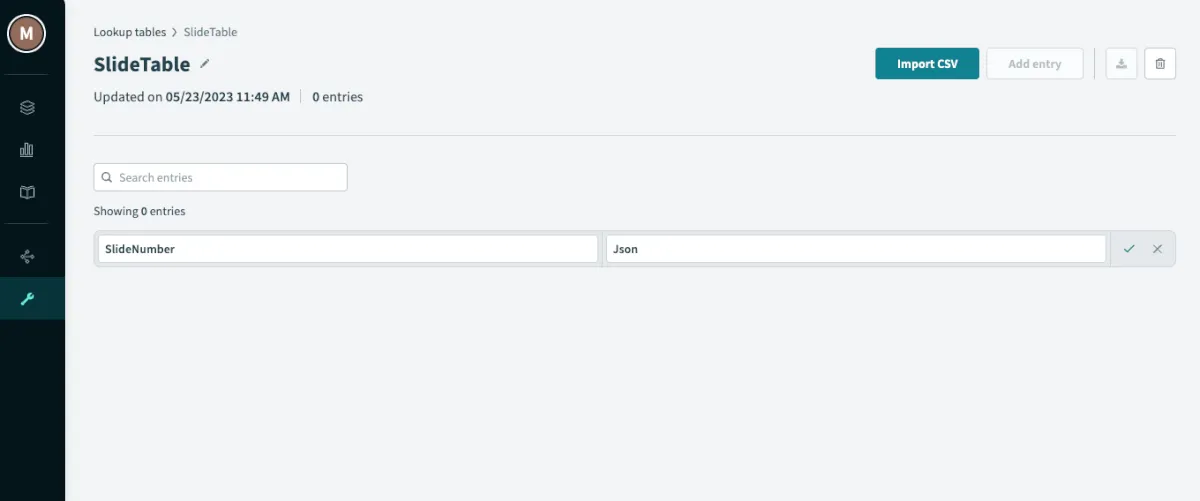Confirm the new entry with checkmark
The height and width of the screenshot is (501, 1200).
(1129, 249)
